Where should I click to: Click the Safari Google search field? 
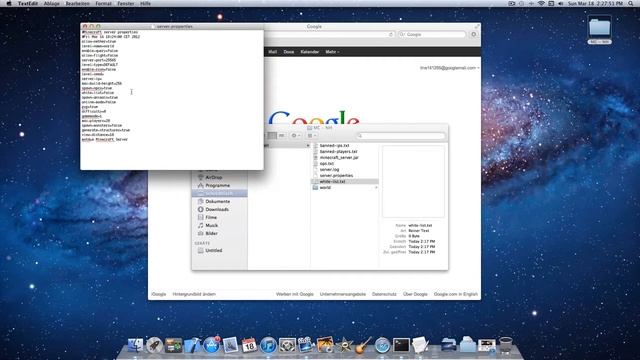point(432,35)
